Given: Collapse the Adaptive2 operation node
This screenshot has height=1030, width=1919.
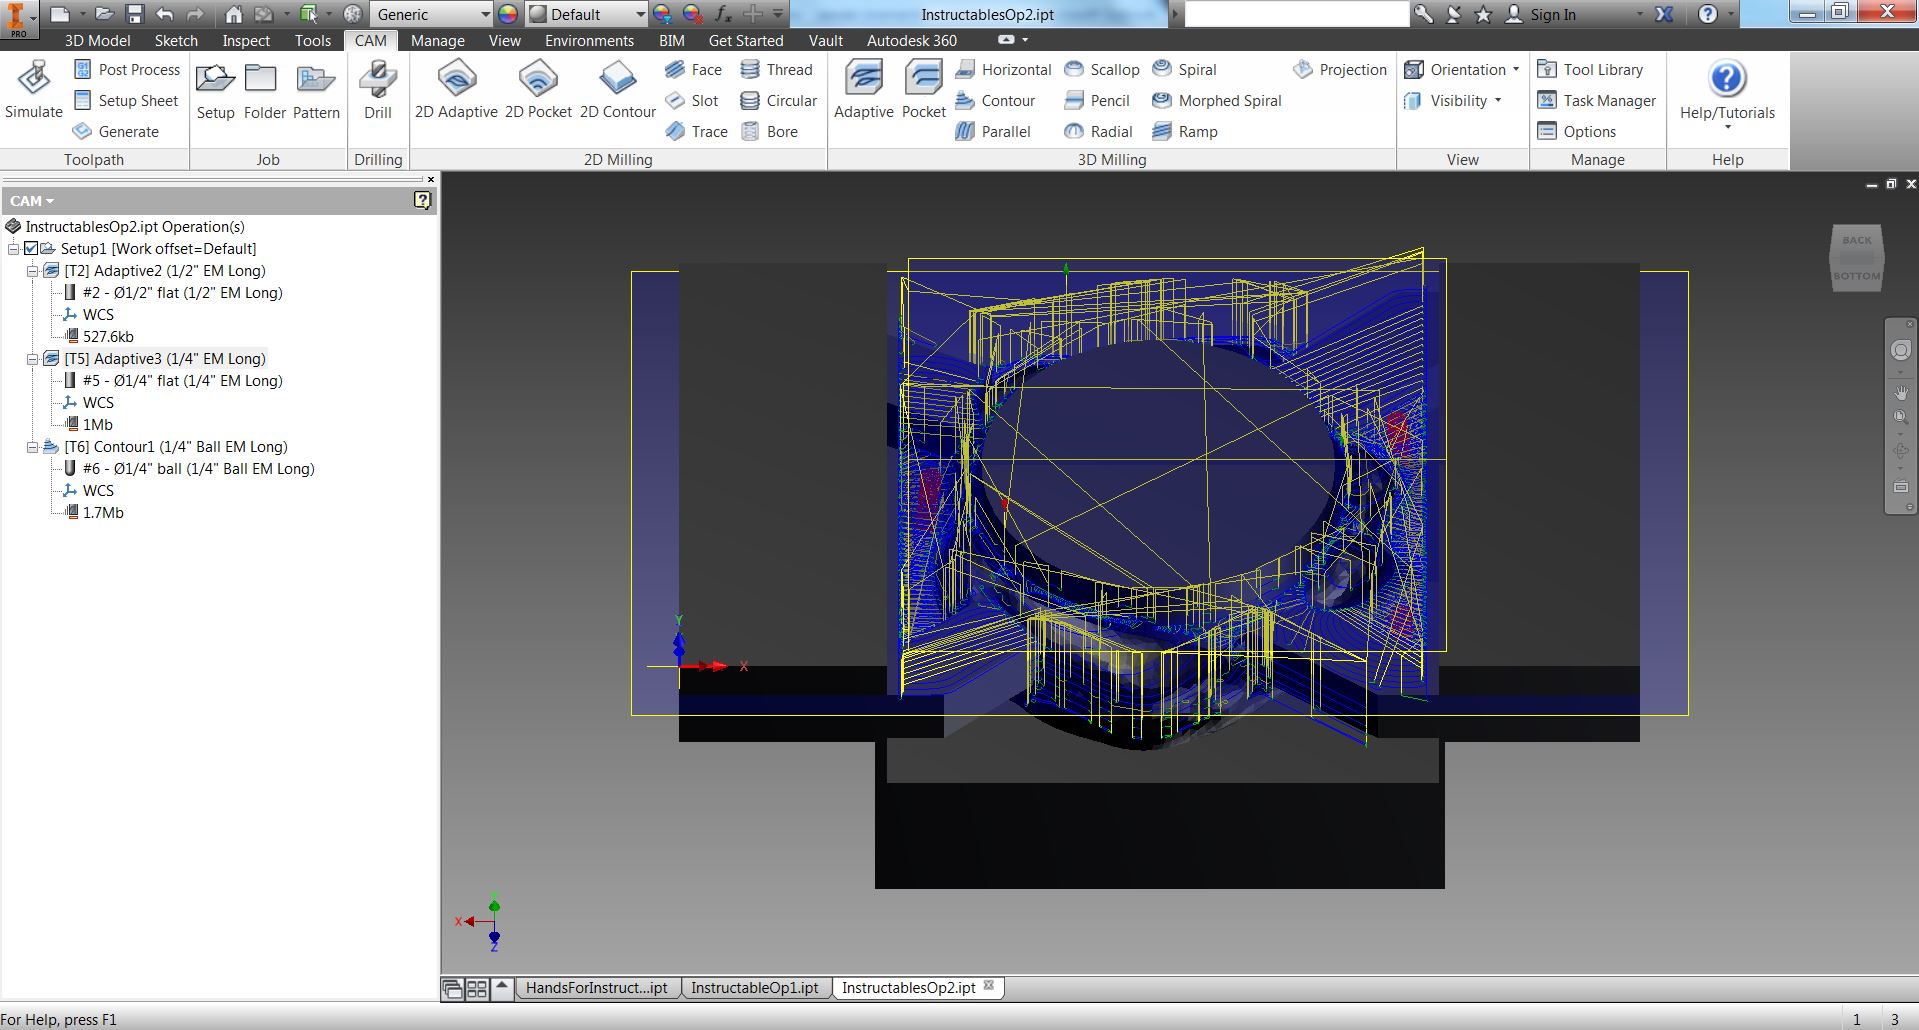Looking at the screenshot, I should [32, 270].
